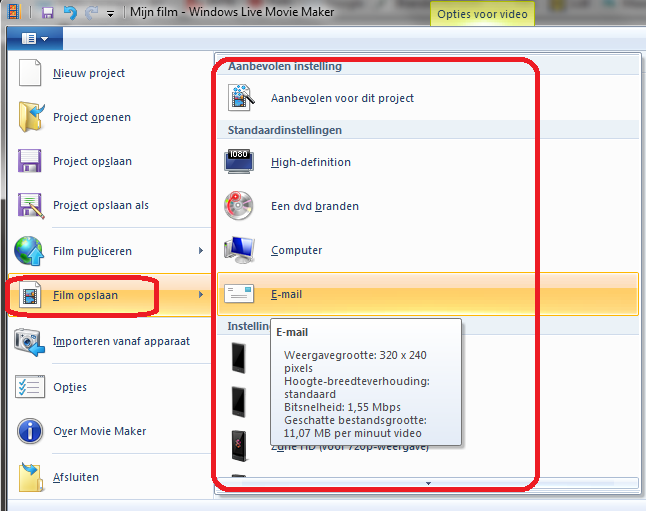Click the High-definition 1080 monitor icon

[x=239, y=162]
